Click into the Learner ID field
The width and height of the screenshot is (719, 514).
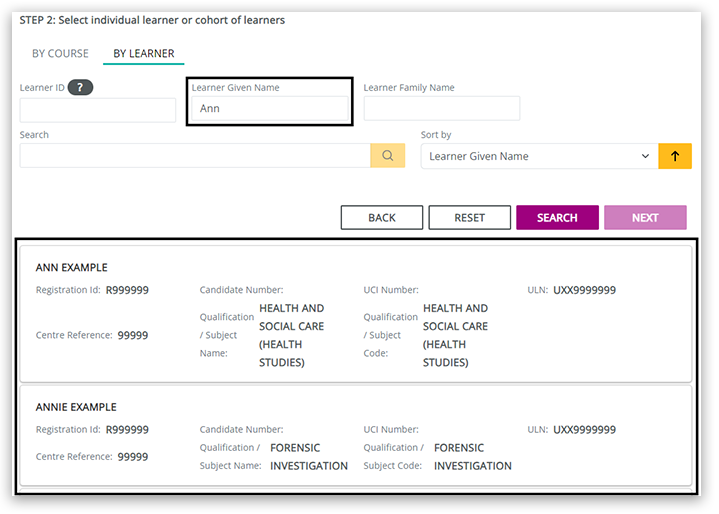pos(97,109)
